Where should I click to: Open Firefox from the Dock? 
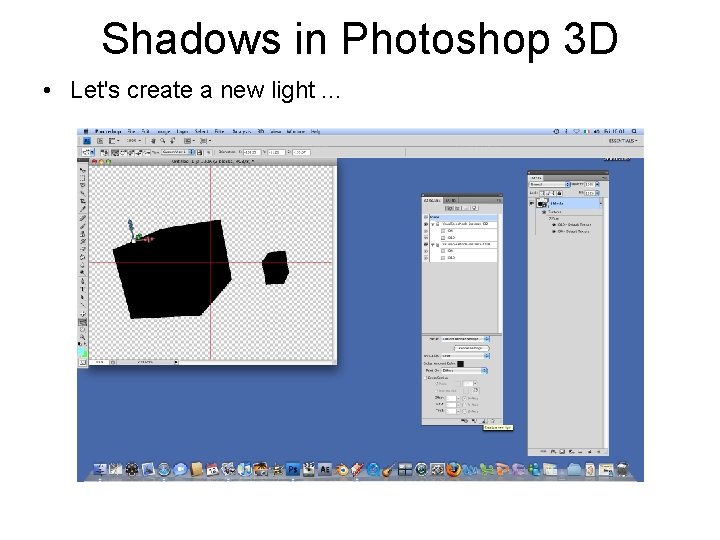tap(453, 469)
